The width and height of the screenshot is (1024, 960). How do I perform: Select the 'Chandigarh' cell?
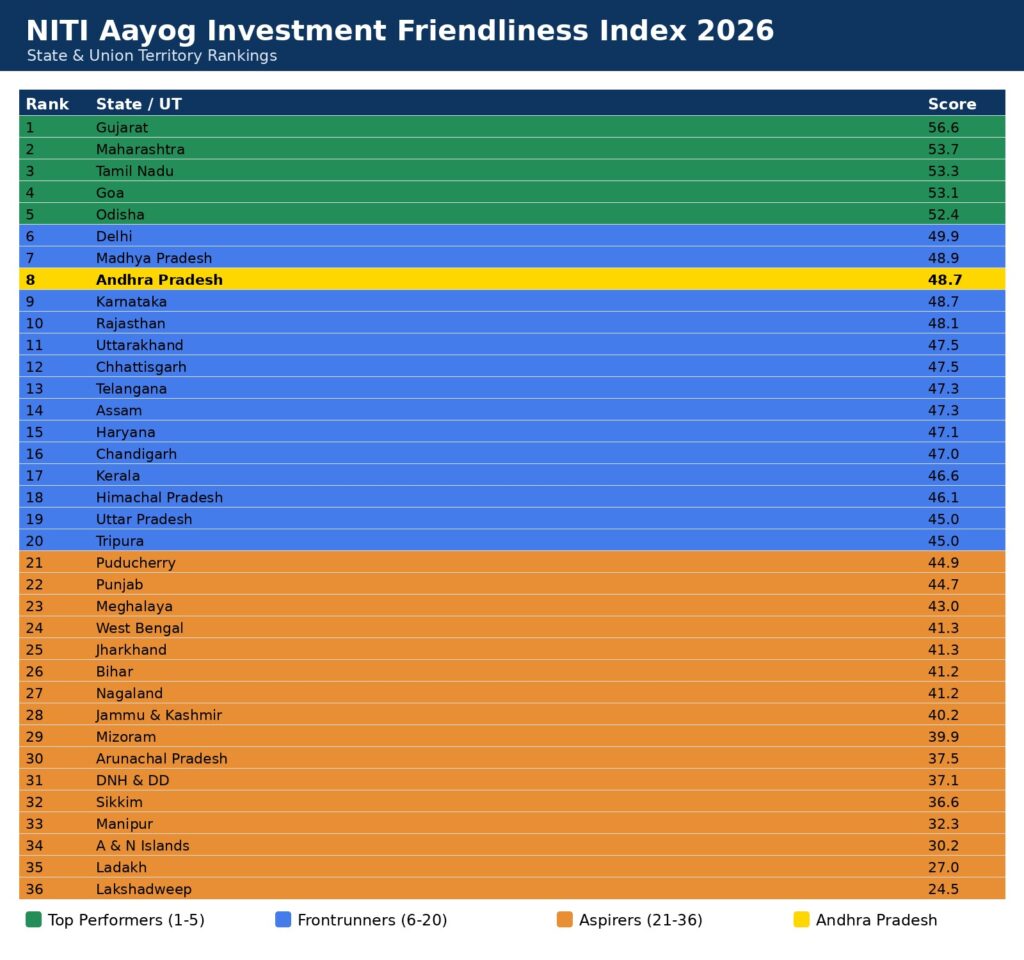136,454
